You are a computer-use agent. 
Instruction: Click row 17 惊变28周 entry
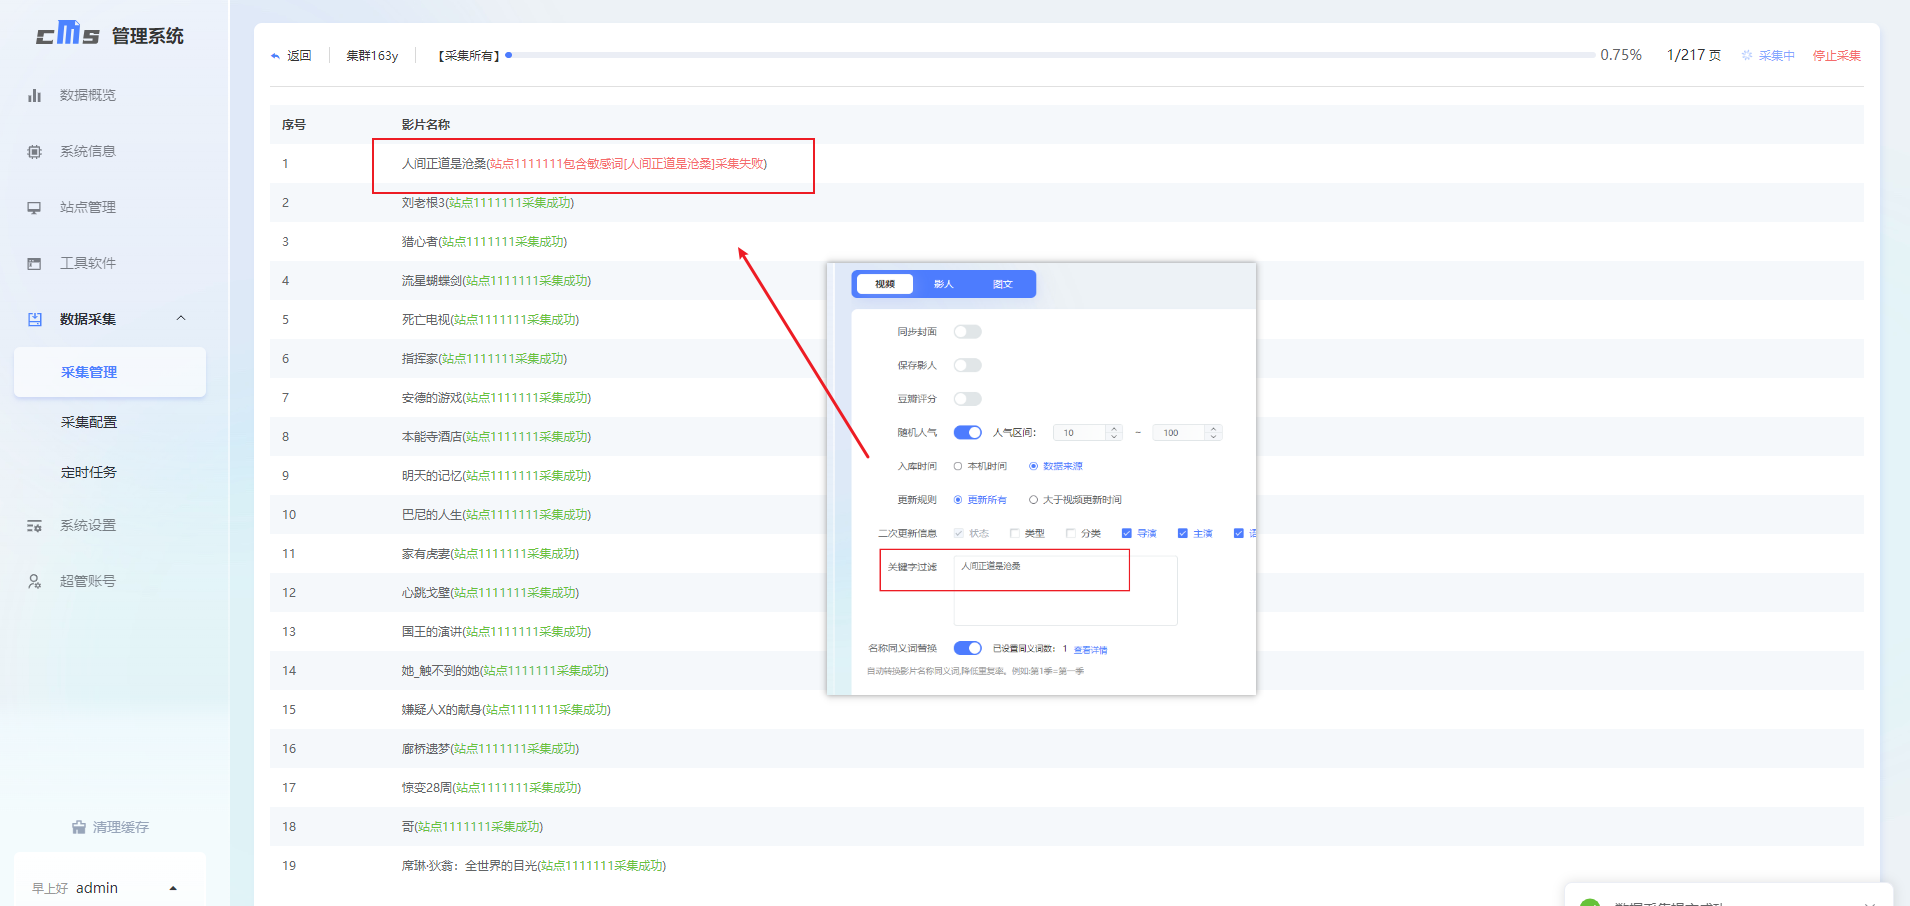tap(491, 787)
